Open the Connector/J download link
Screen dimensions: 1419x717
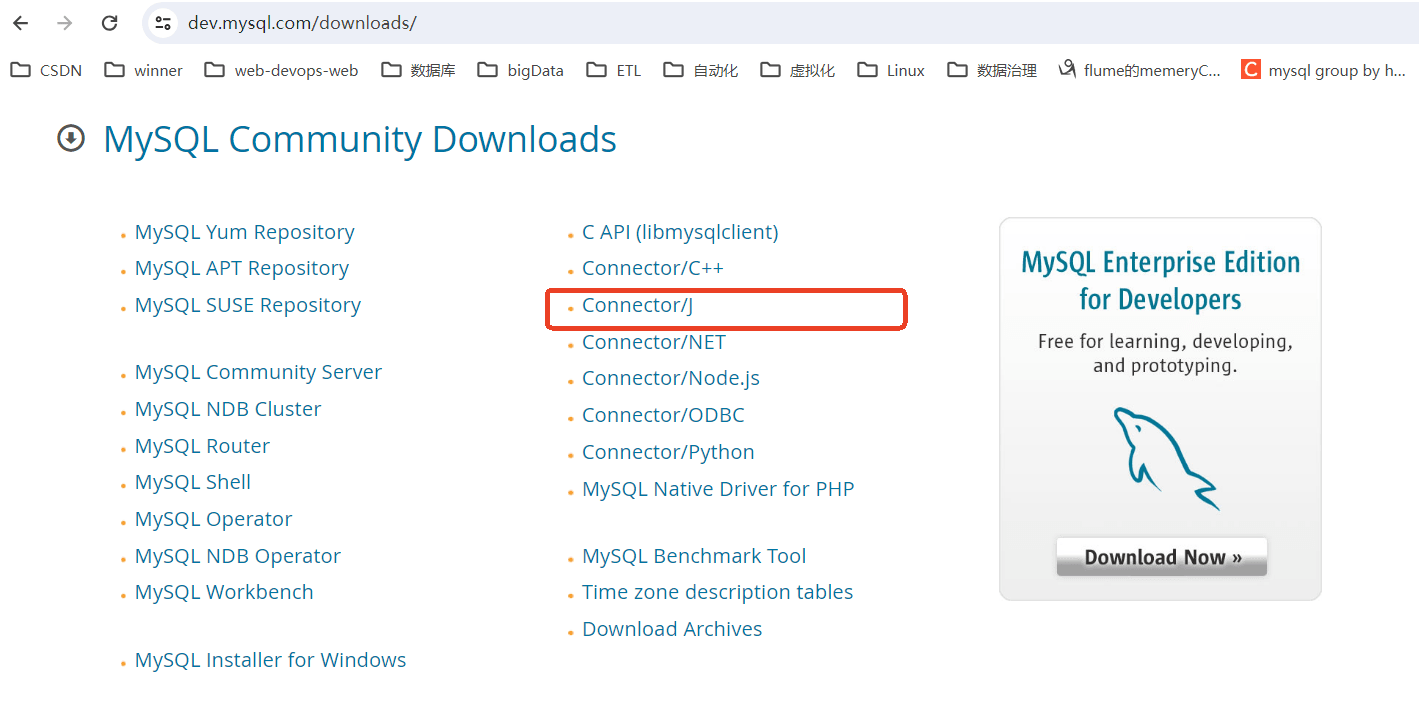(x=637, y=305)
